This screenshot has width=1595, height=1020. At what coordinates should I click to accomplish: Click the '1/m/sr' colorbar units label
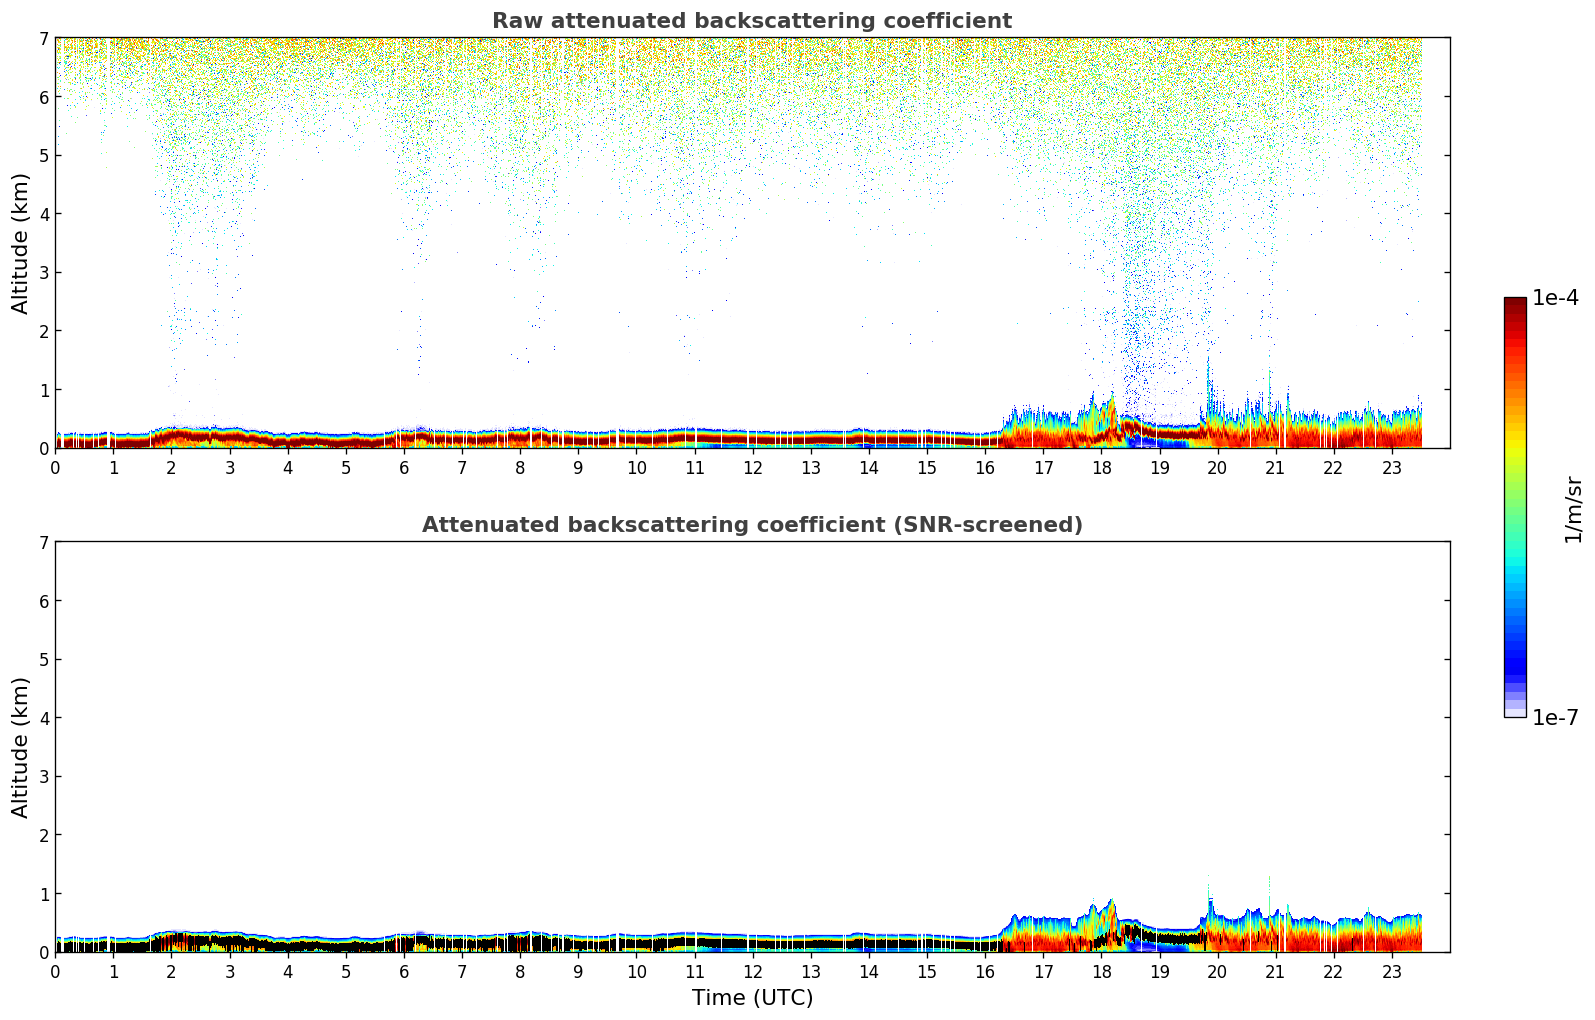[x=1573, y=508]
